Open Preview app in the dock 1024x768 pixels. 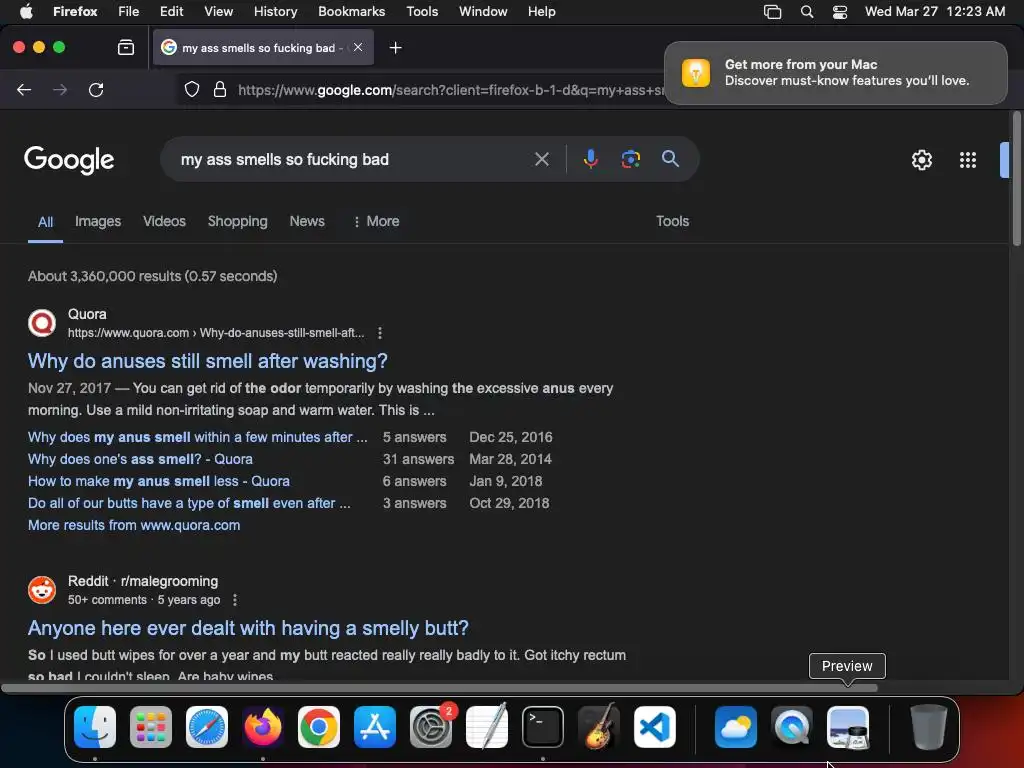tap(848, 727)
